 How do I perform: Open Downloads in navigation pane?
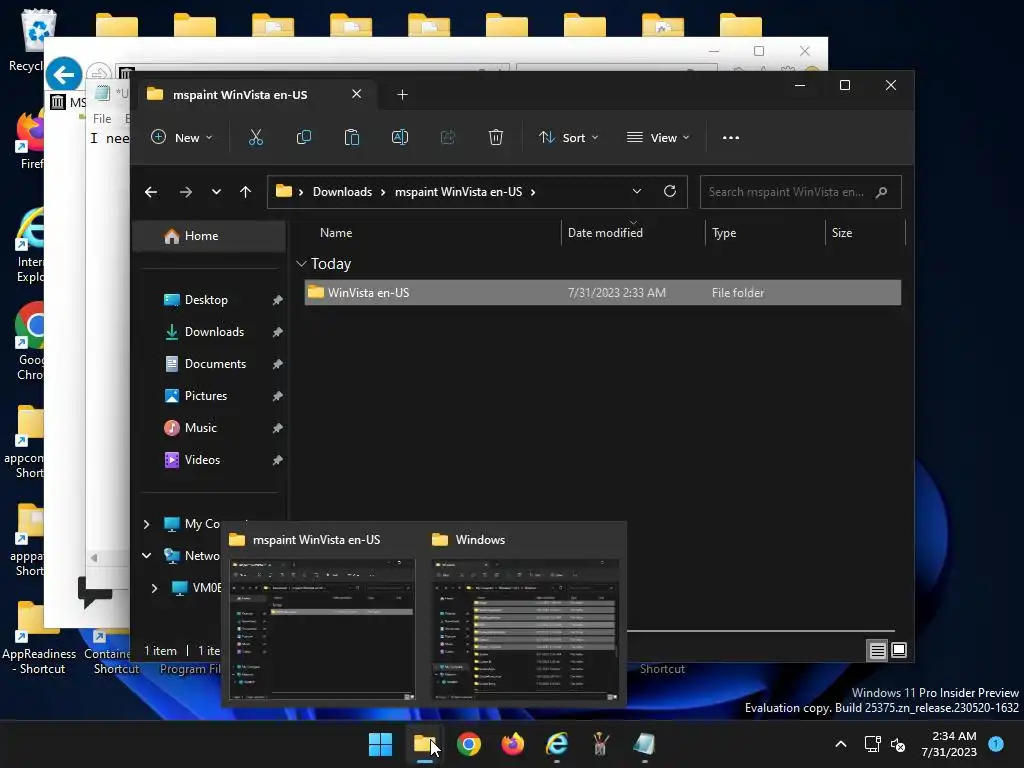coord(214,332)
